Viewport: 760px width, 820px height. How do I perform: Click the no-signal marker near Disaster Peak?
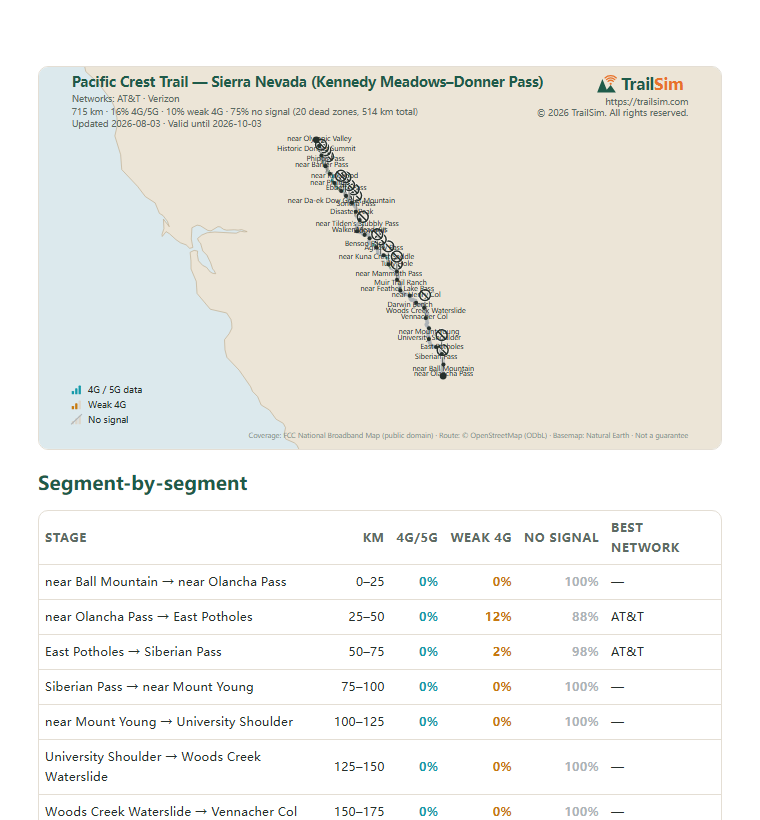pos(362,217)
